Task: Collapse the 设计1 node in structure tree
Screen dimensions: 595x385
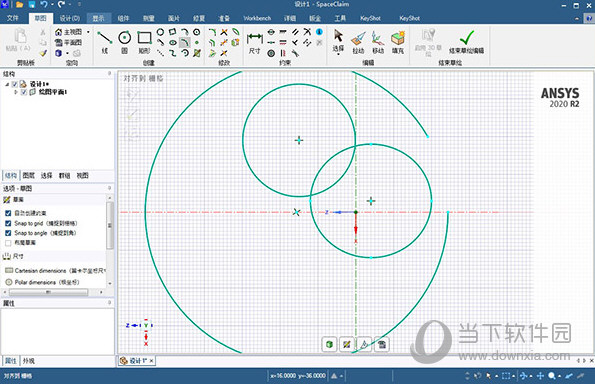Action: [x=7, y=84]
